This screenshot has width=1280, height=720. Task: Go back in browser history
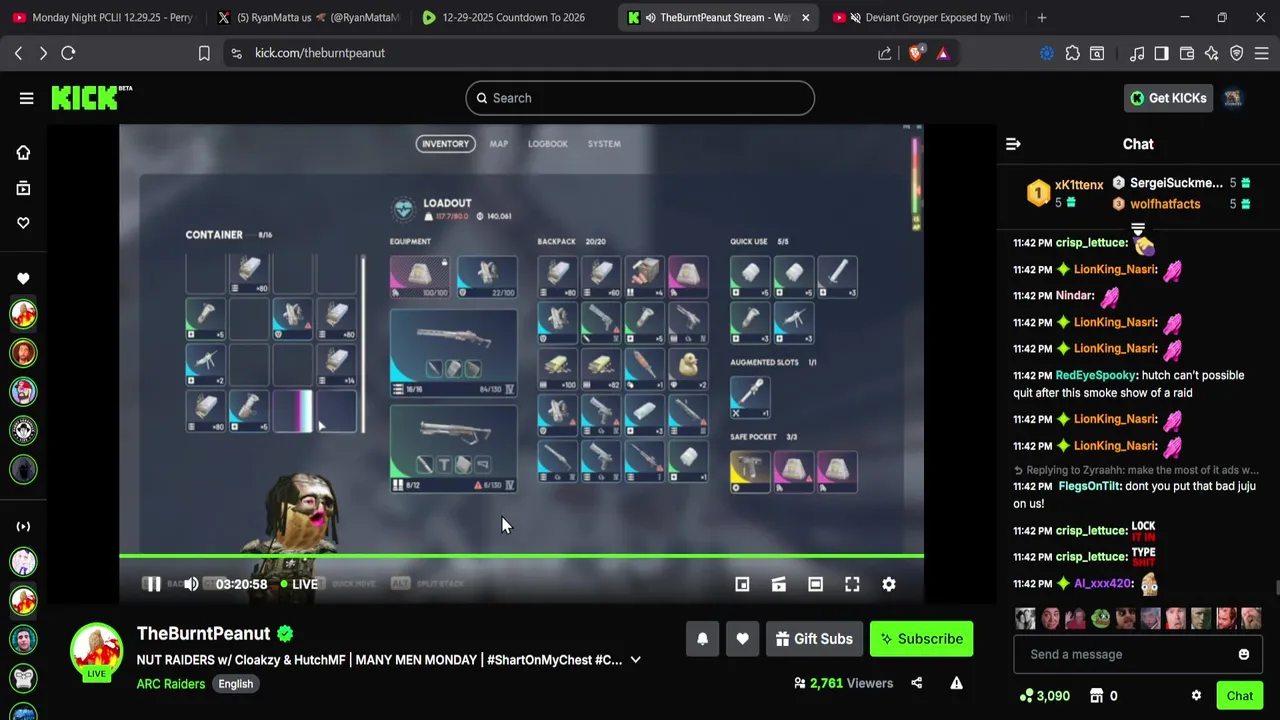[x=18, y=53]
